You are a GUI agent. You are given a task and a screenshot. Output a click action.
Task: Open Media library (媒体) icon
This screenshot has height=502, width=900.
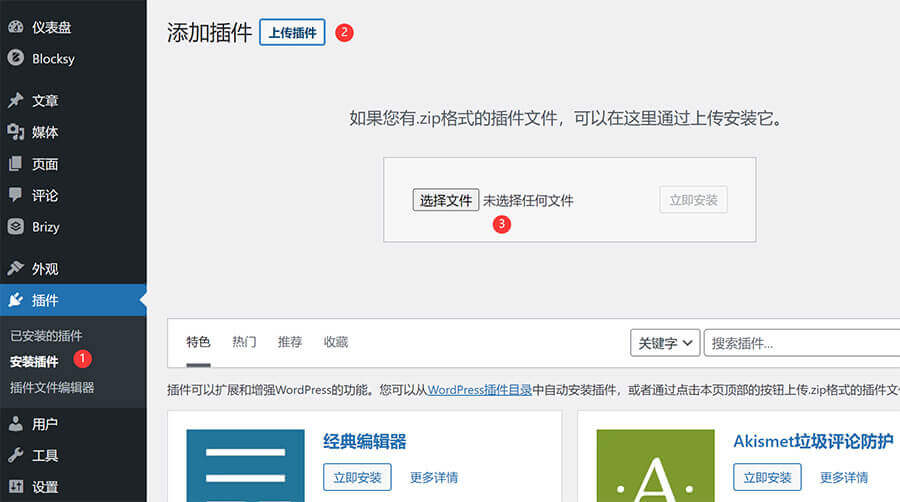tap(16, 132)
